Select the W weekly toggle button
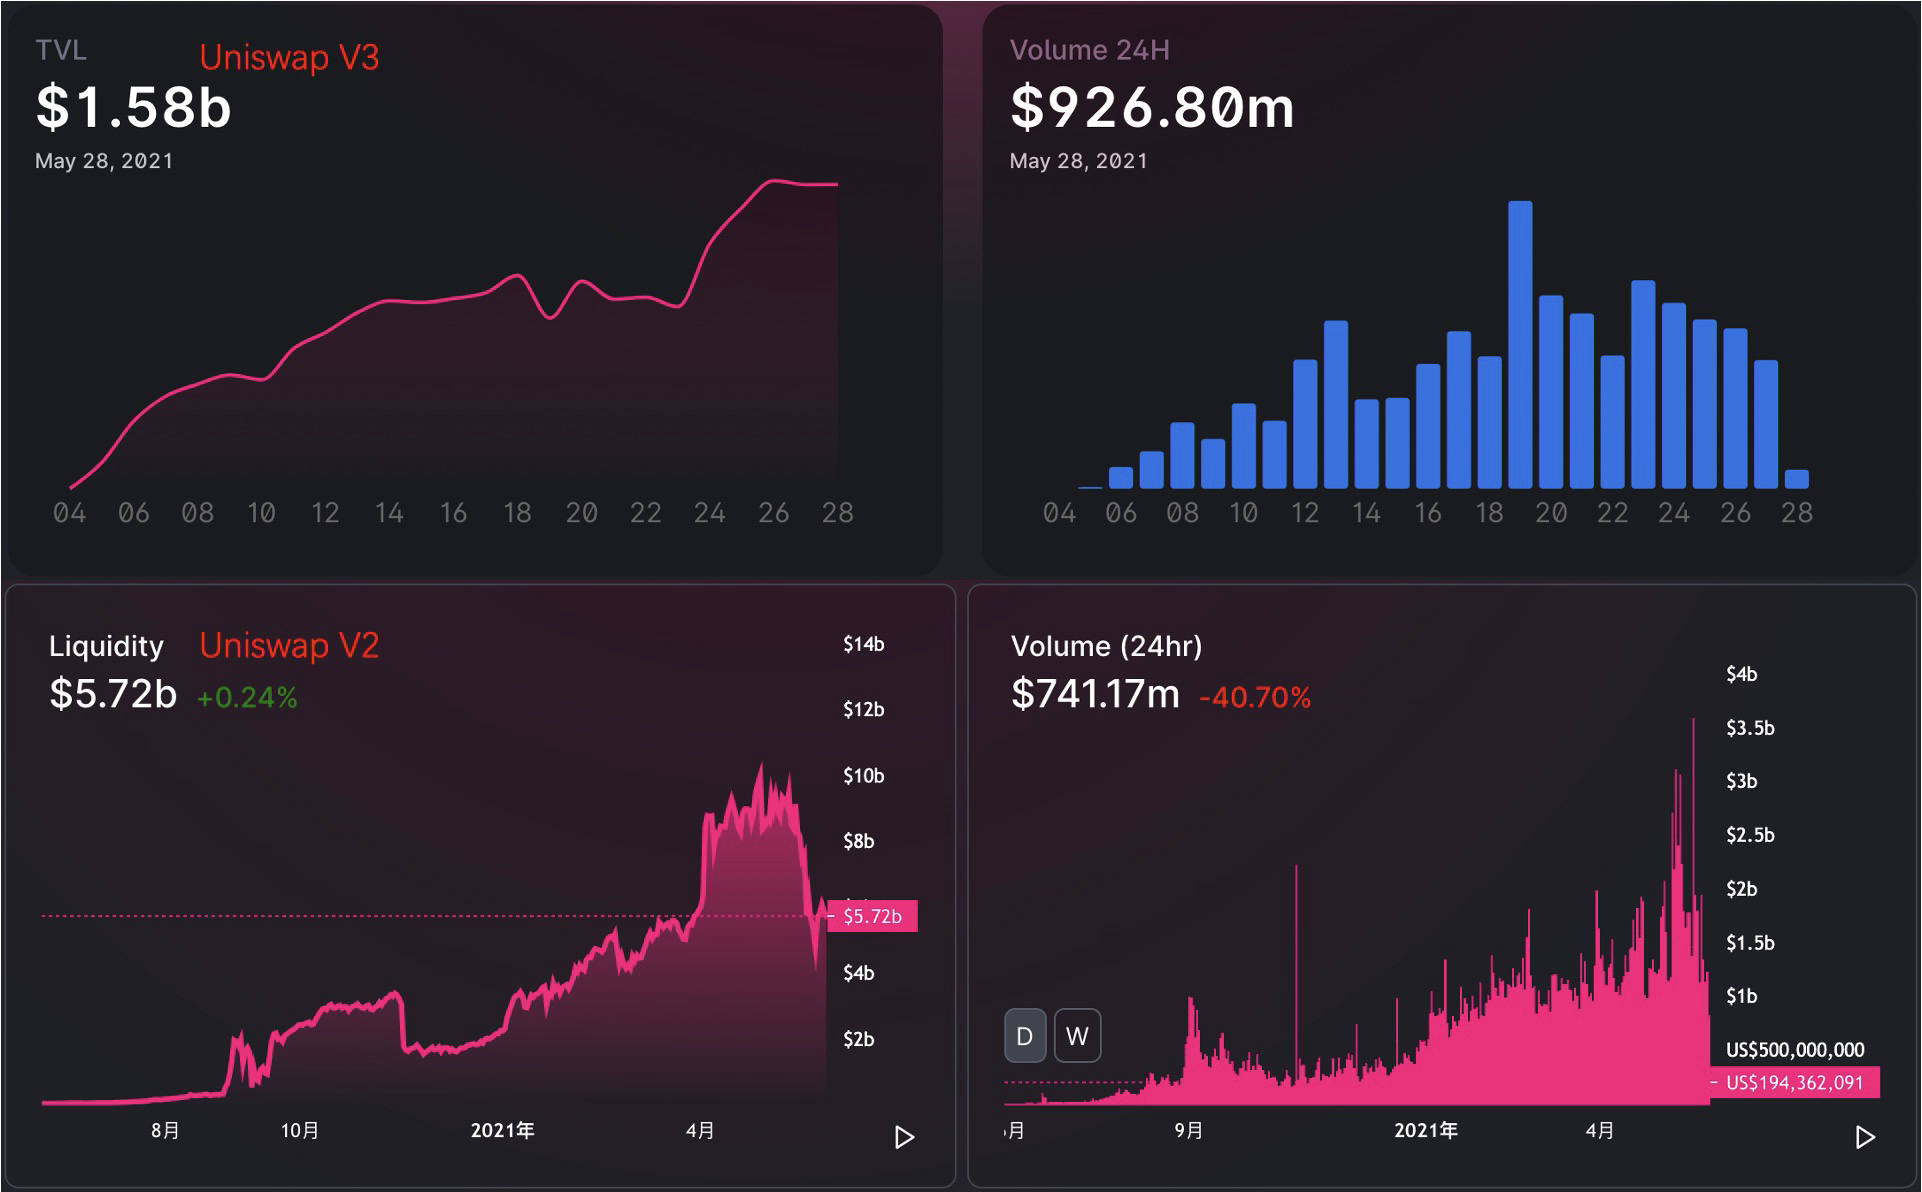The width and height of the screenshot is (1922, 1192). [1077, 1036]
